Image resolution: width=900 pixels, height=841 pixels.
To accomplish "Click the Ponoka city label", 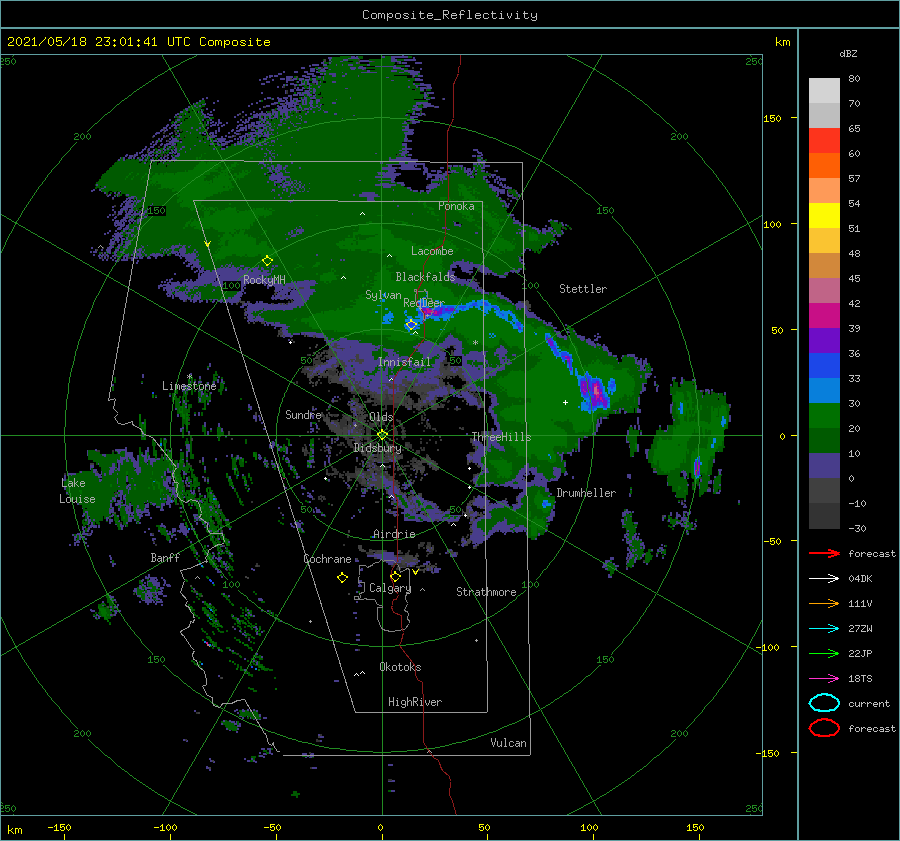I will [456, 206].
